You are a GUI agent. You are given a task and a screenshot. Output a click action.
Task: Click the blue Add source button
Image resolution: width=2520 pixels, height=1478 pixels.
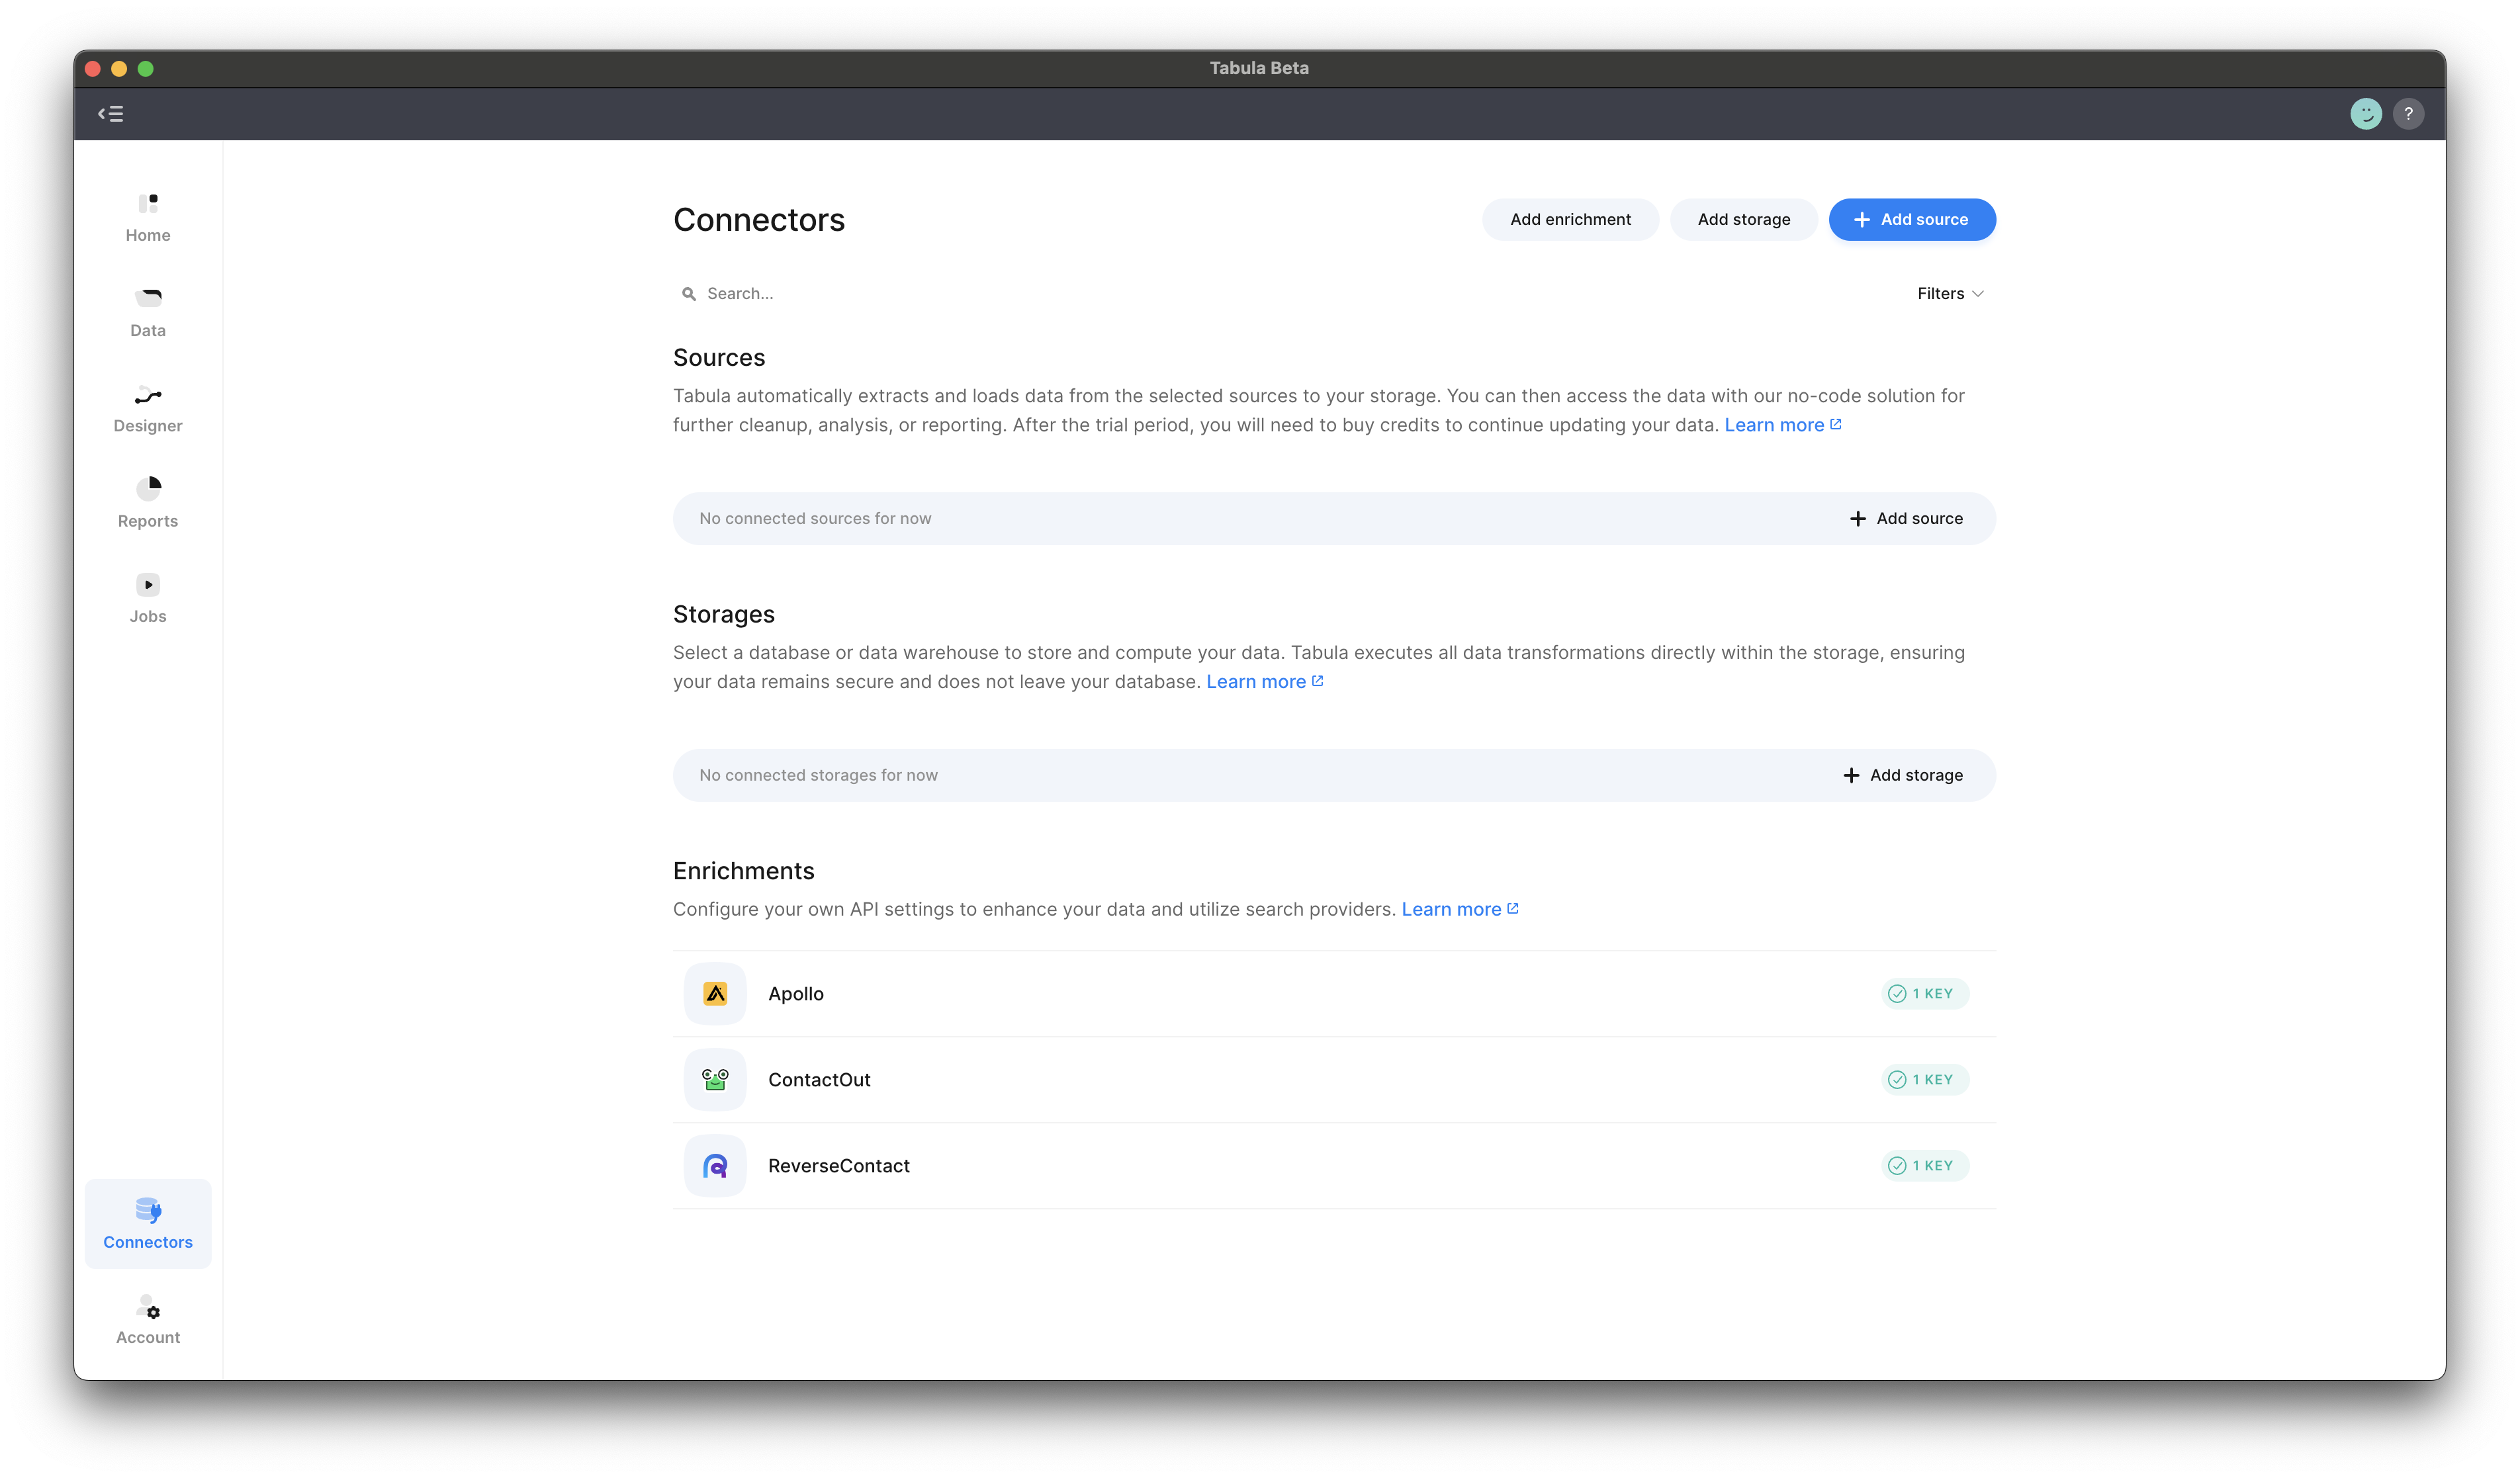1911,220
